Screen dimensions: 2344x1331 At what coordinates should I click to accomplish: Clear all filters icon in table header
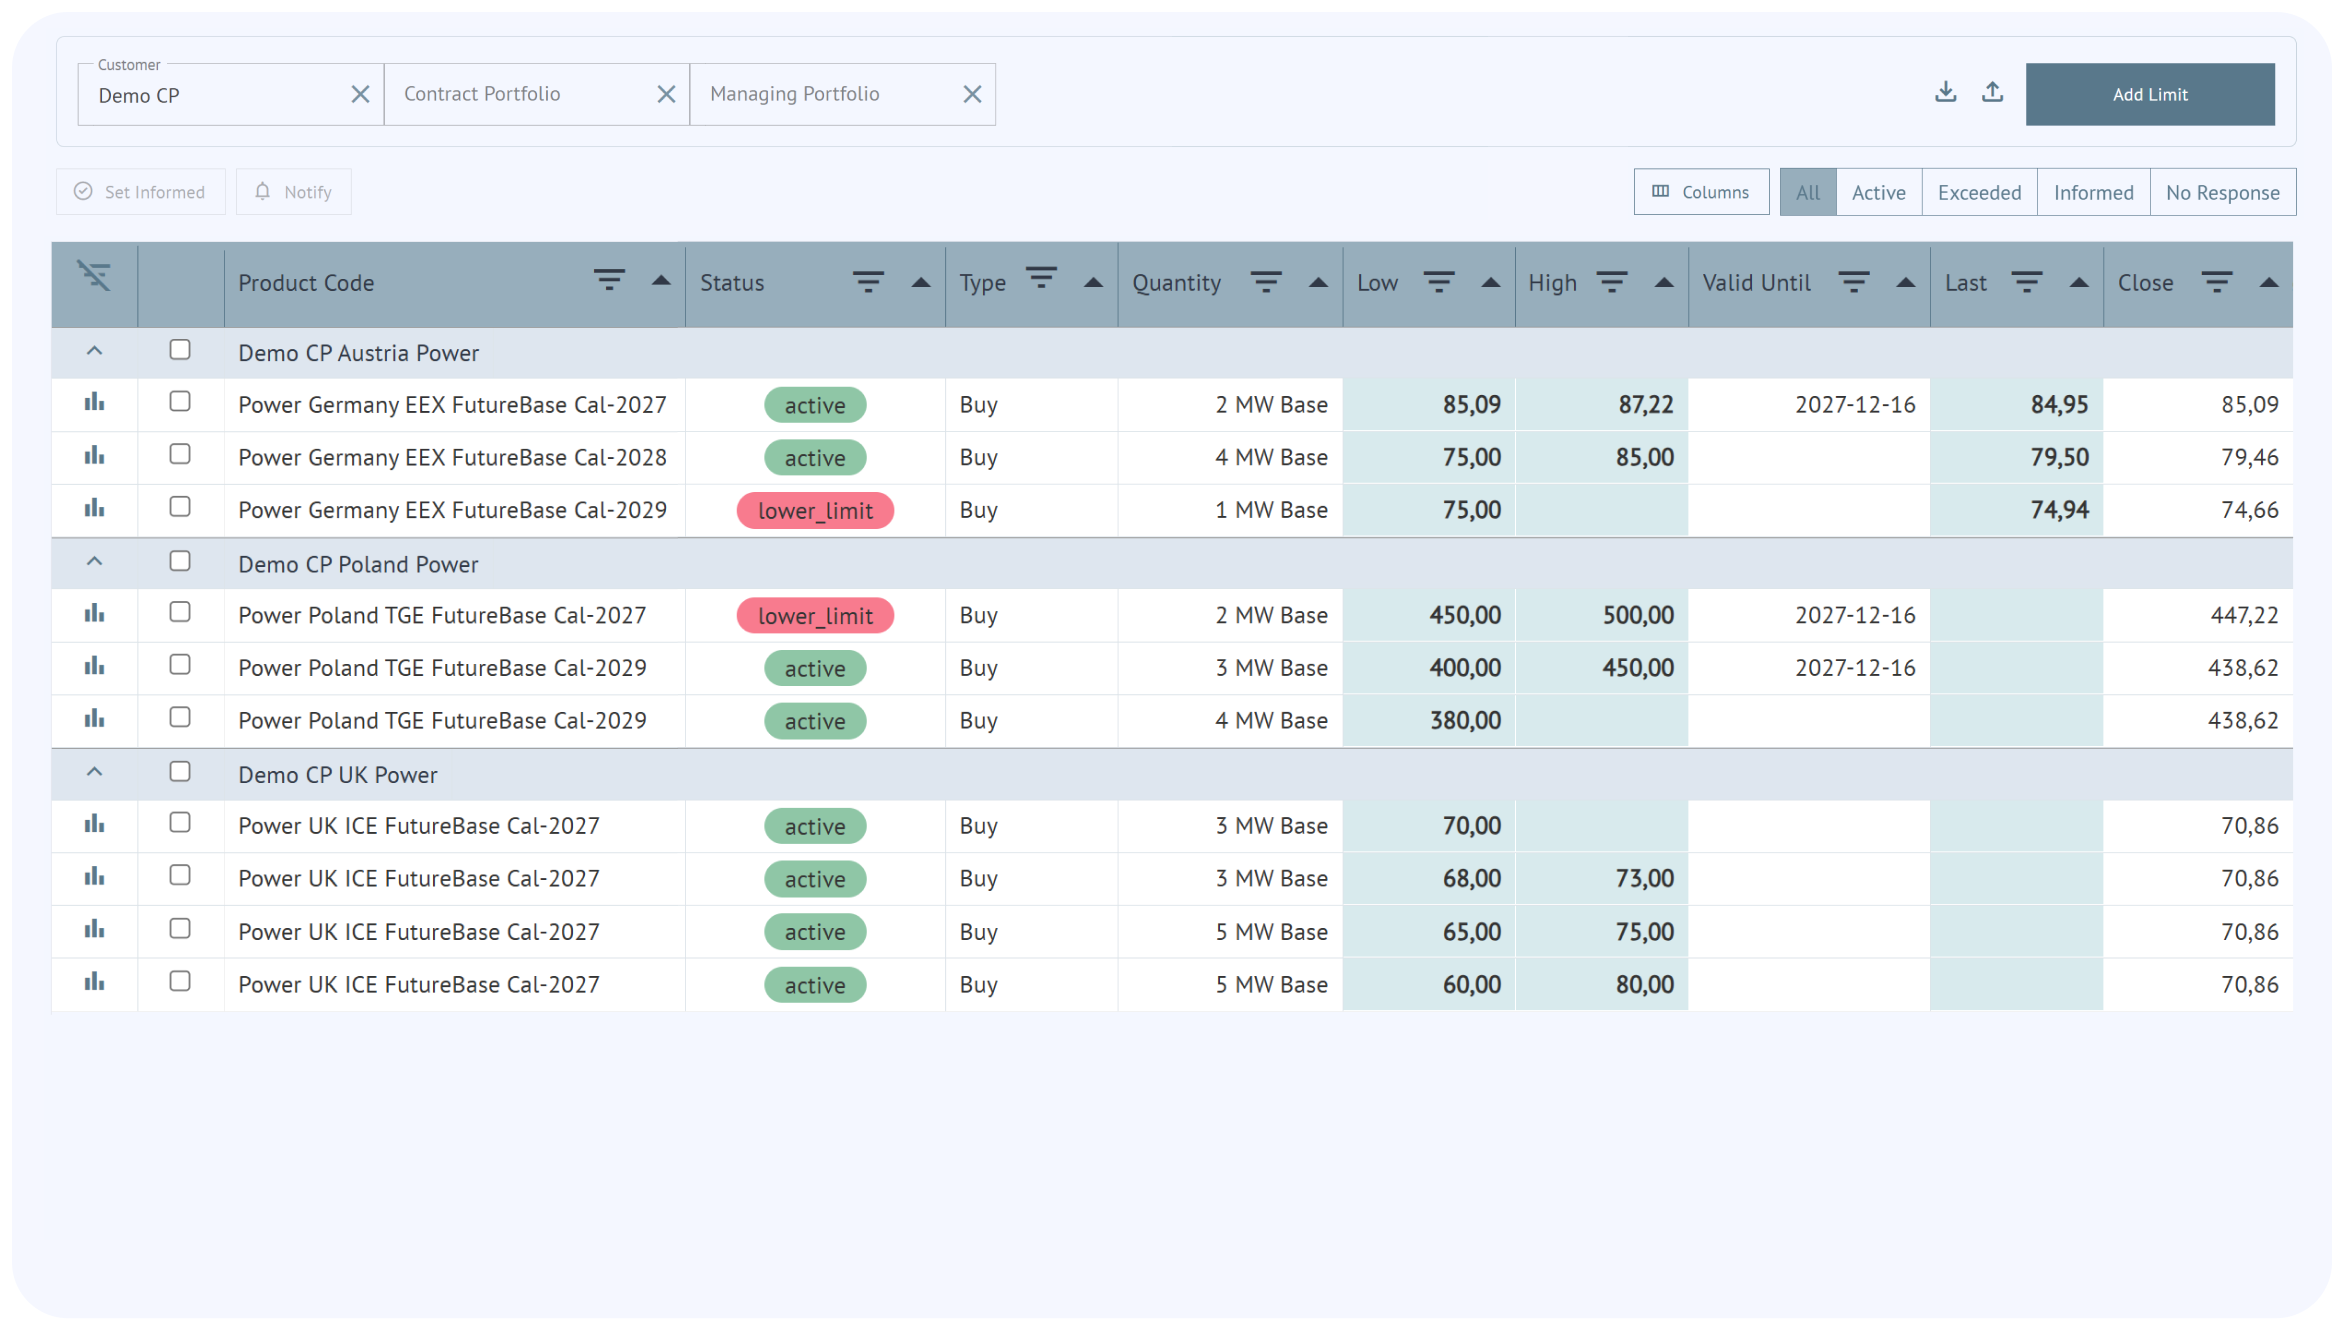coord(94,275)
